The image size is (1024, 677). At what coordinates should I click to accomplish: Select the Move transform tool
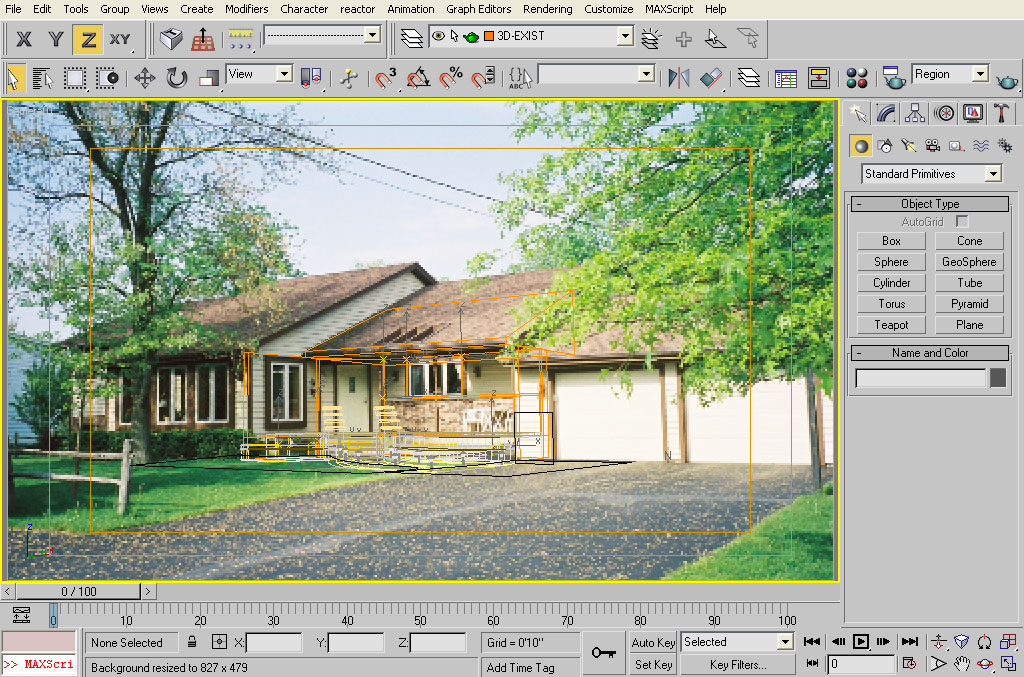point(145,77)
